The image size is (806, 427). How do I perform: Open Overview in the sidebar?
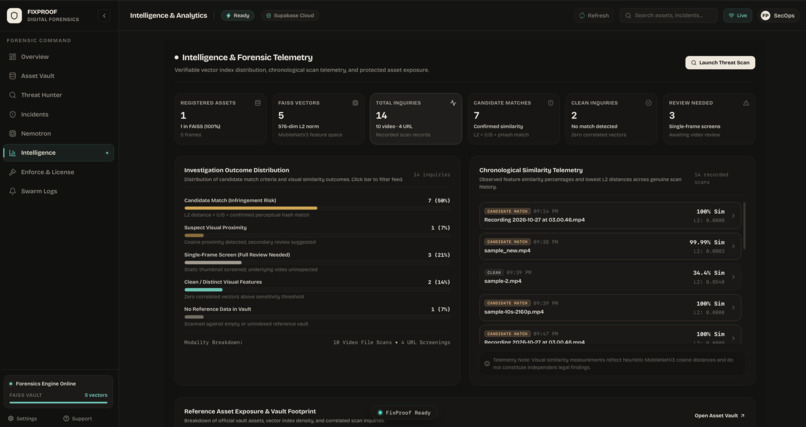pyautogui.click(x=58, y=57)
